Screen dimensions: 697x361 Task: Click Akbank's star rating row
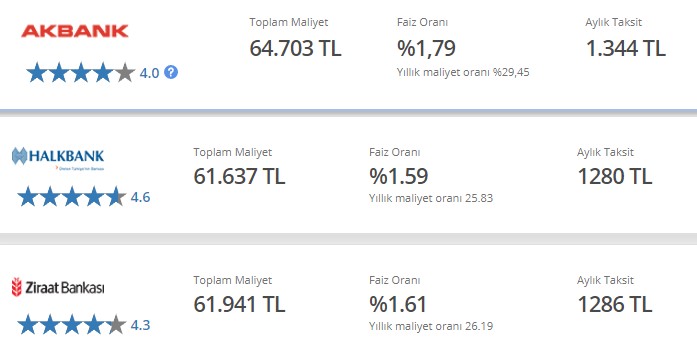(80, 72)
